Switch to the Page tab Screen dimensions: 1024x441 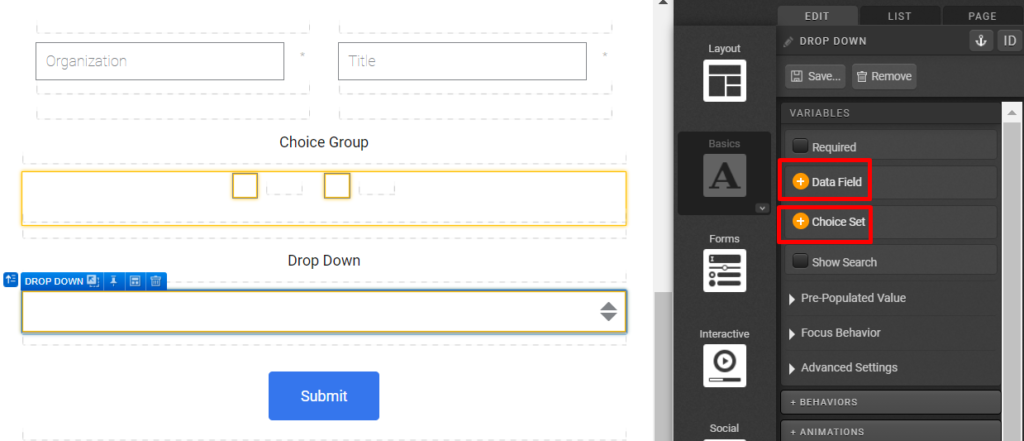[982, 16]
